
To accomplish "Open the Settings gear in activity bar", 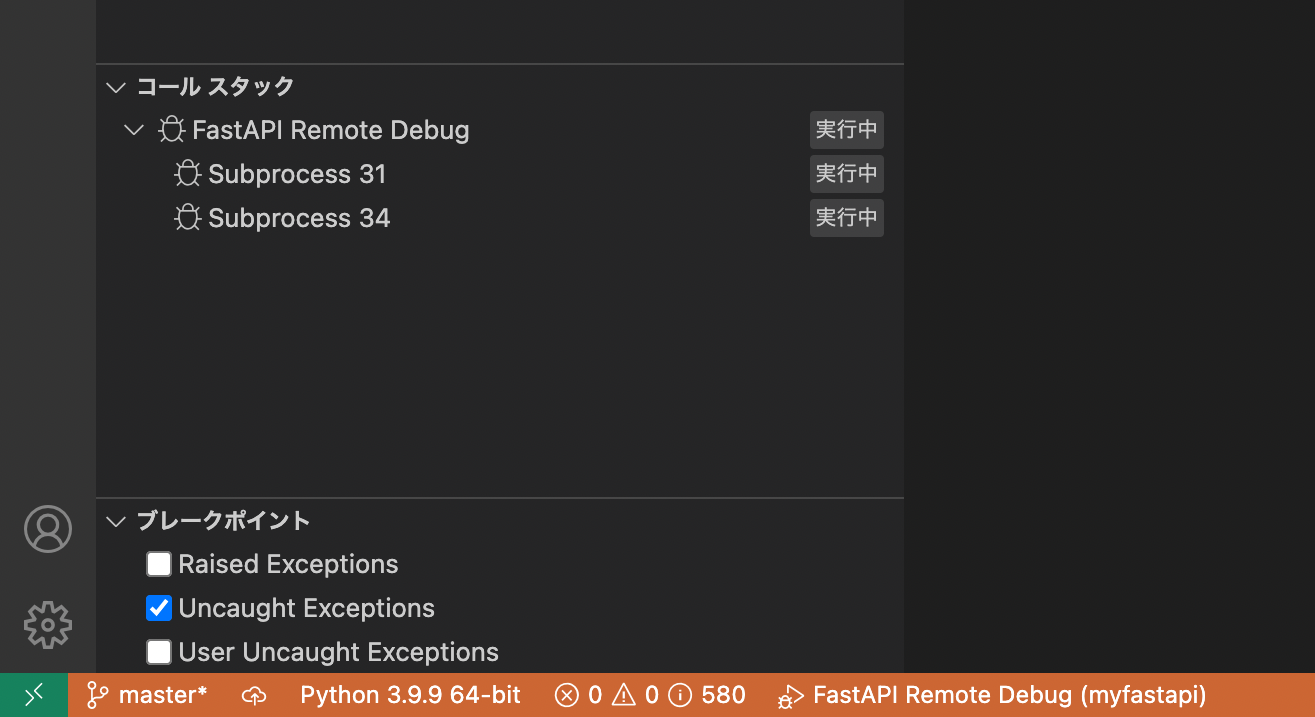I will pyautogui.click(x=47, y=624).
